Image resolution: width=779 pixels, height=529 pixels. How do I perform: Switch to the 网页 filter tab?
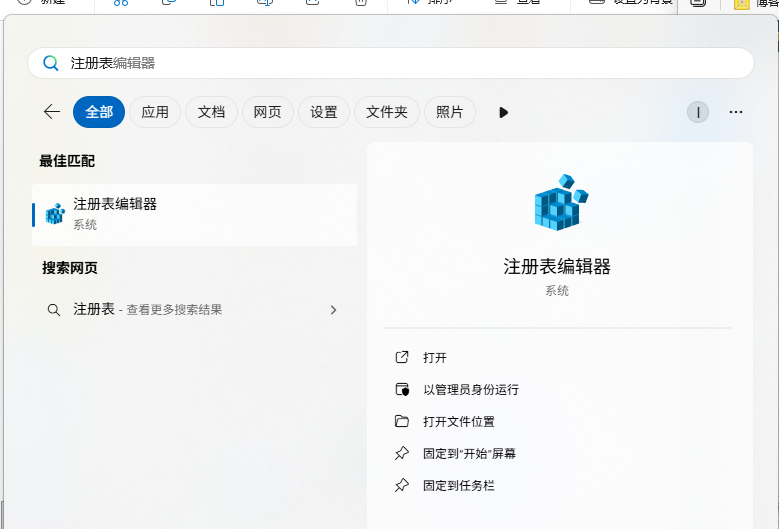pos(268,112)
